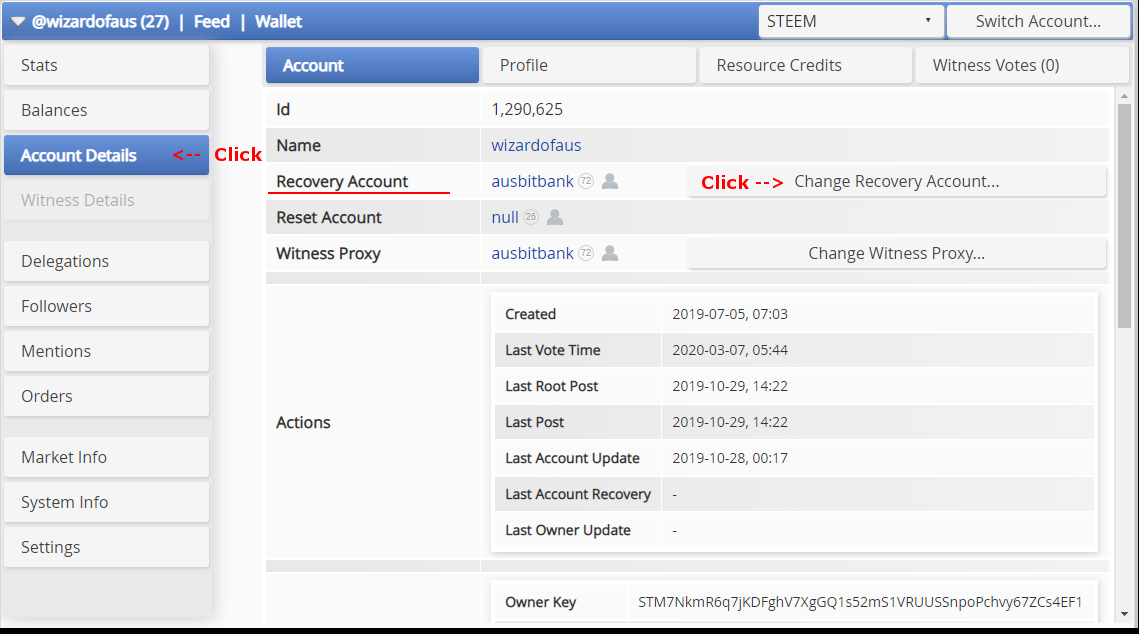Image resolution: width=1139 pixels, height=634 pixels.
Task: Click person icon next to null Reset Account
Action: tap(555, 218)
